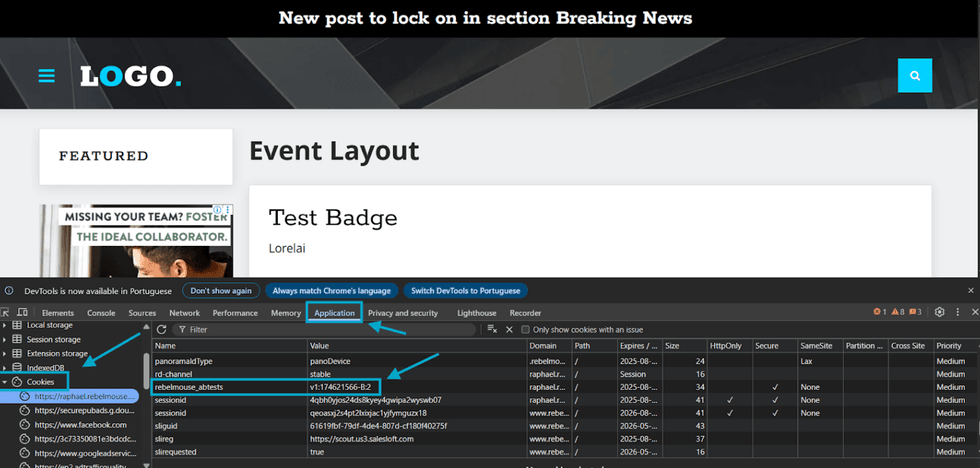This screenshot has width=980, height=468.
Task: Select the rd-channel cookie row
Action: pos(565,374)
